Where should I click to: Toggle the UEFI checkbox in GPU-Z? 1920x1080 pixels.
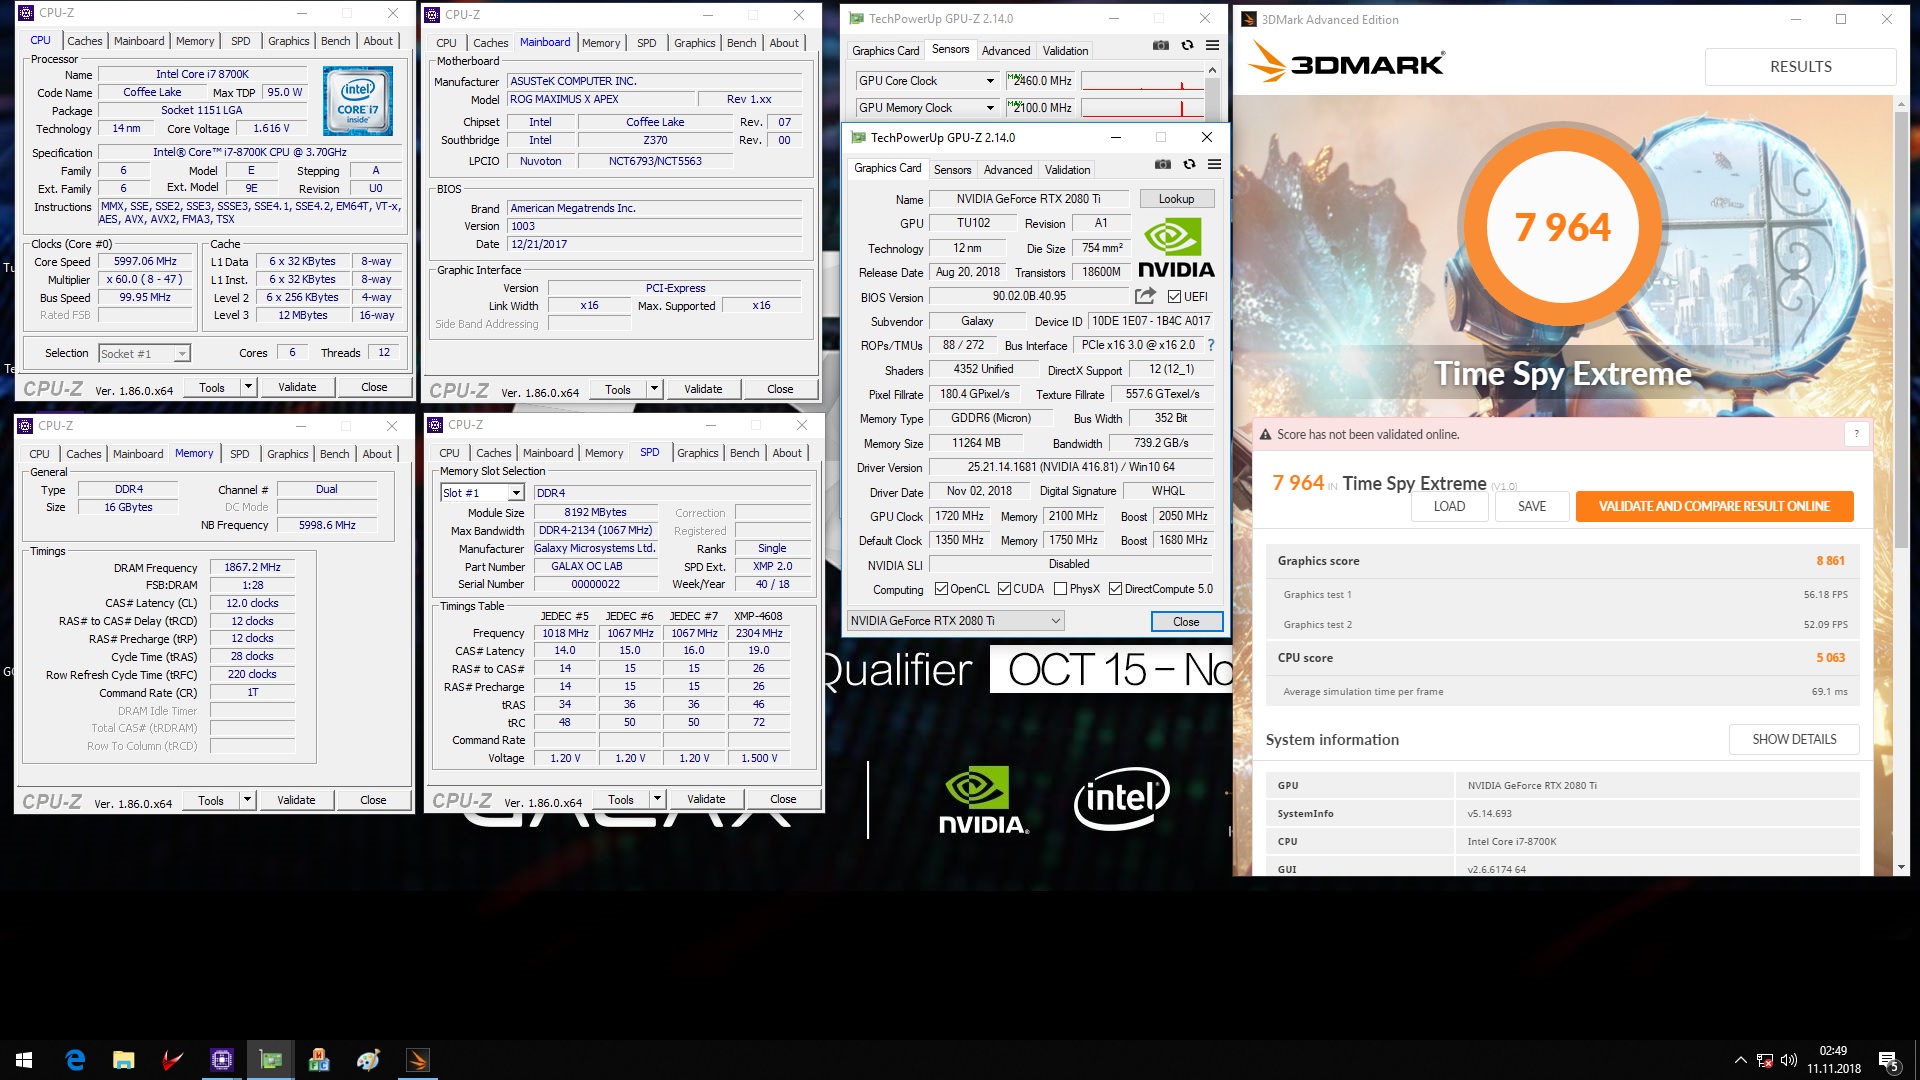click(x=1174, y=297)
